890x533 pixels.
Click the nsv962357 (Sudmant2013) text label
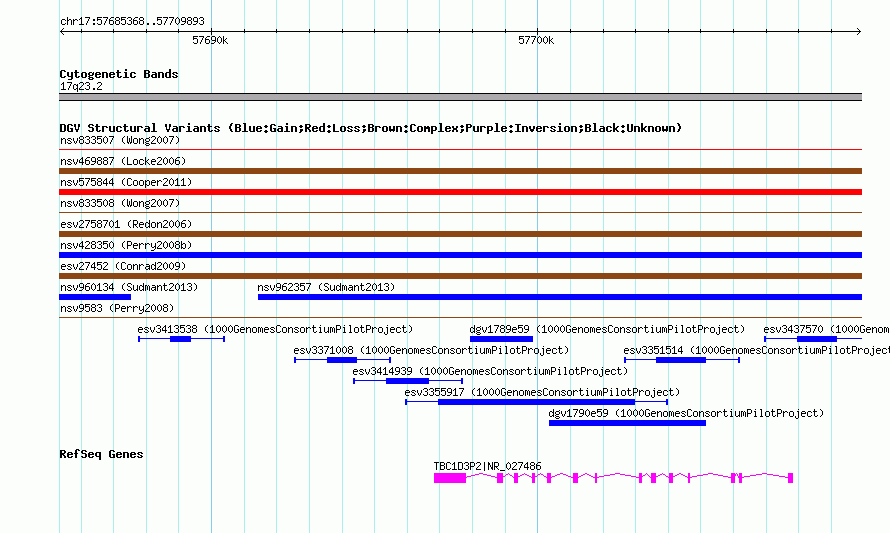pyautogui.click(x=326, y=287)
